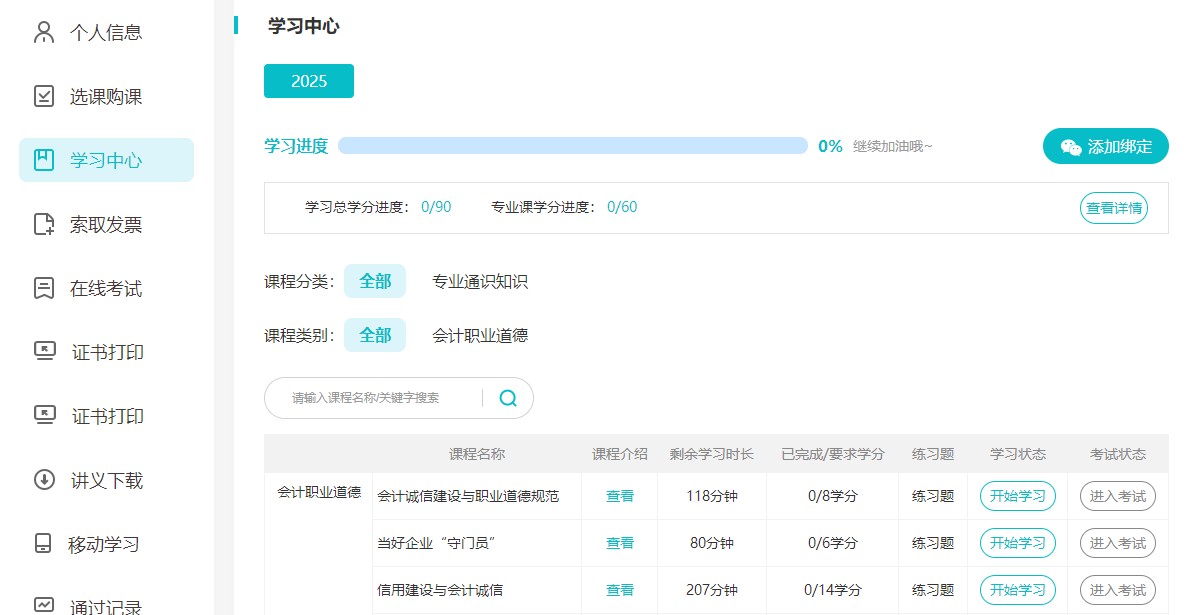This screenshot has height=615, width=1199.
Task: Click the 选课购课 checklist icon
Action: click(44, 96)
